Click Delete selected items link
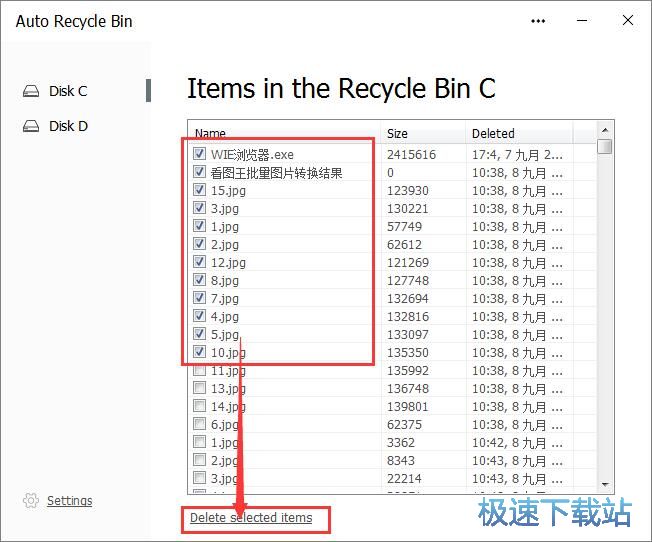This screenshot has width=652, height=542. [x=251, y=518]
